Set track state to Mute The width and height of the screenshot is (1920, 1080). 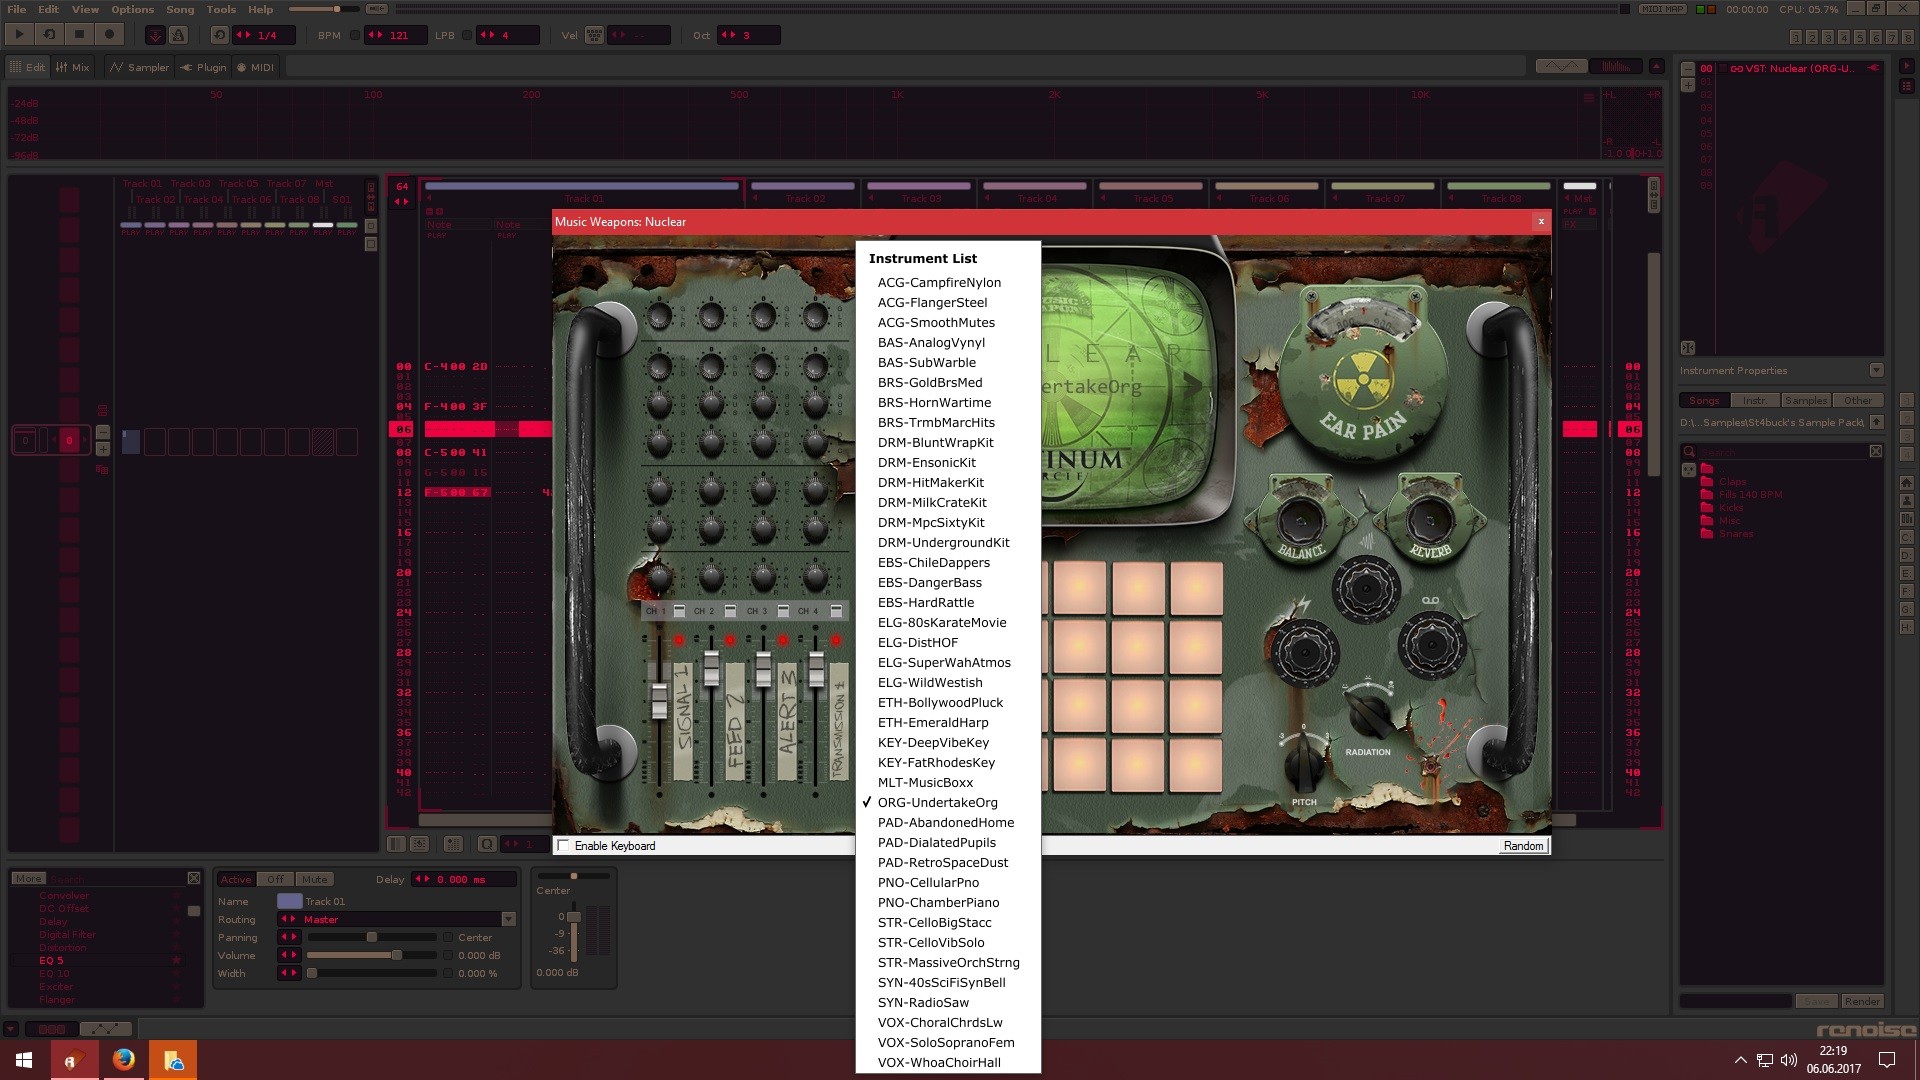tap(315, 879)
